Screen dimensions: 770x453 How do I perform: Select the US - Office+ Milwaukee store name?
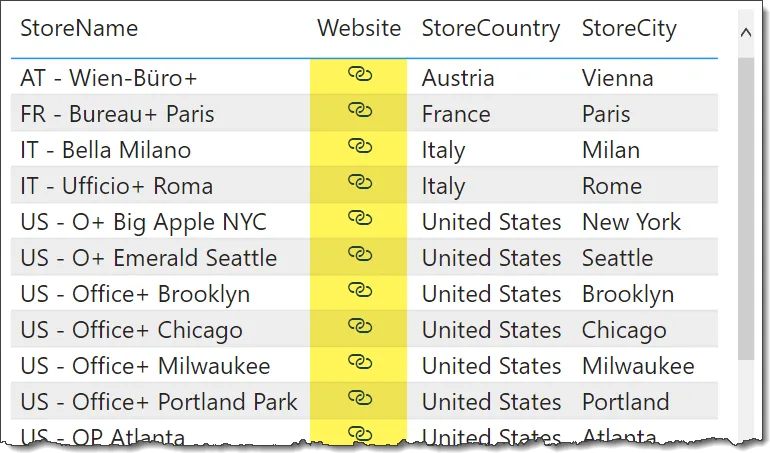coord(144,366)
